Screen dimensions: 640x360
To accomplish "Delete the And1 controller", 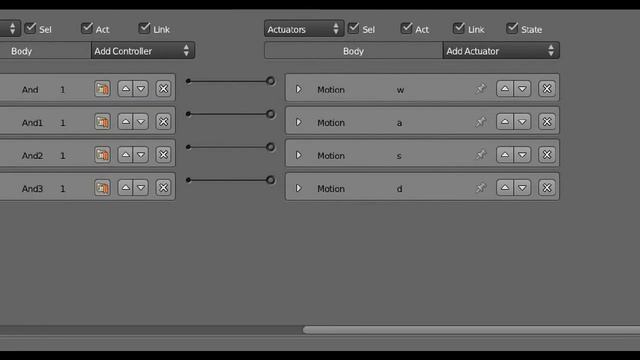I will pyautogui.click(x=163, y=122).
